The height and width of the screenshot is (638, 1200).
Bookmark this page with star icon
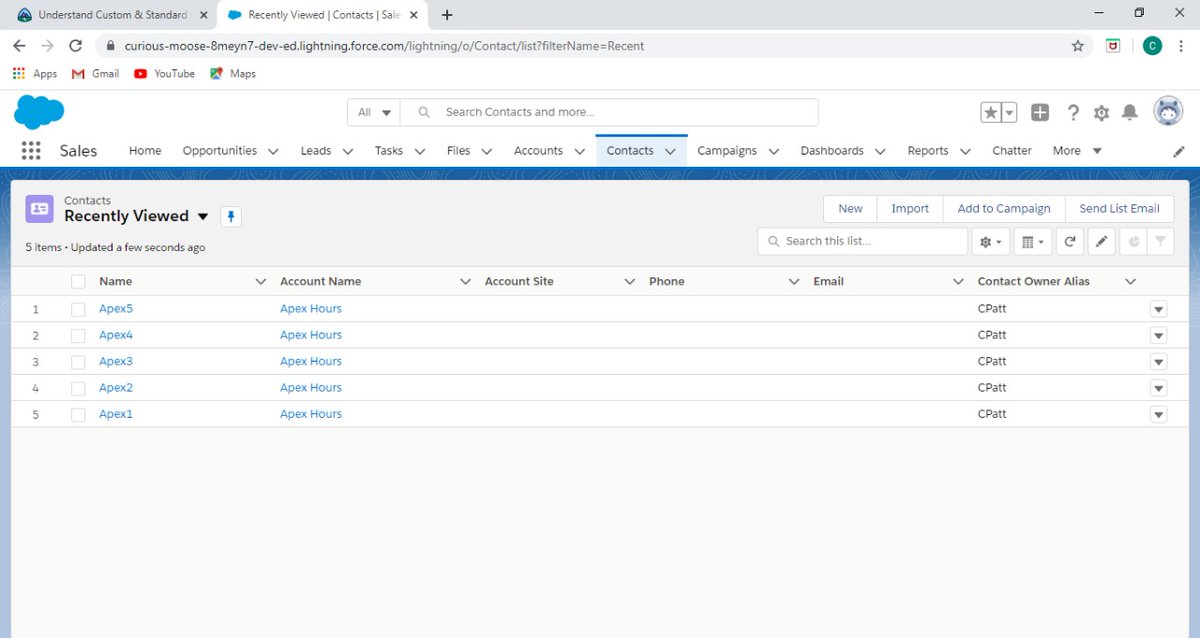pyautogui.click(x=1077, y=46)
